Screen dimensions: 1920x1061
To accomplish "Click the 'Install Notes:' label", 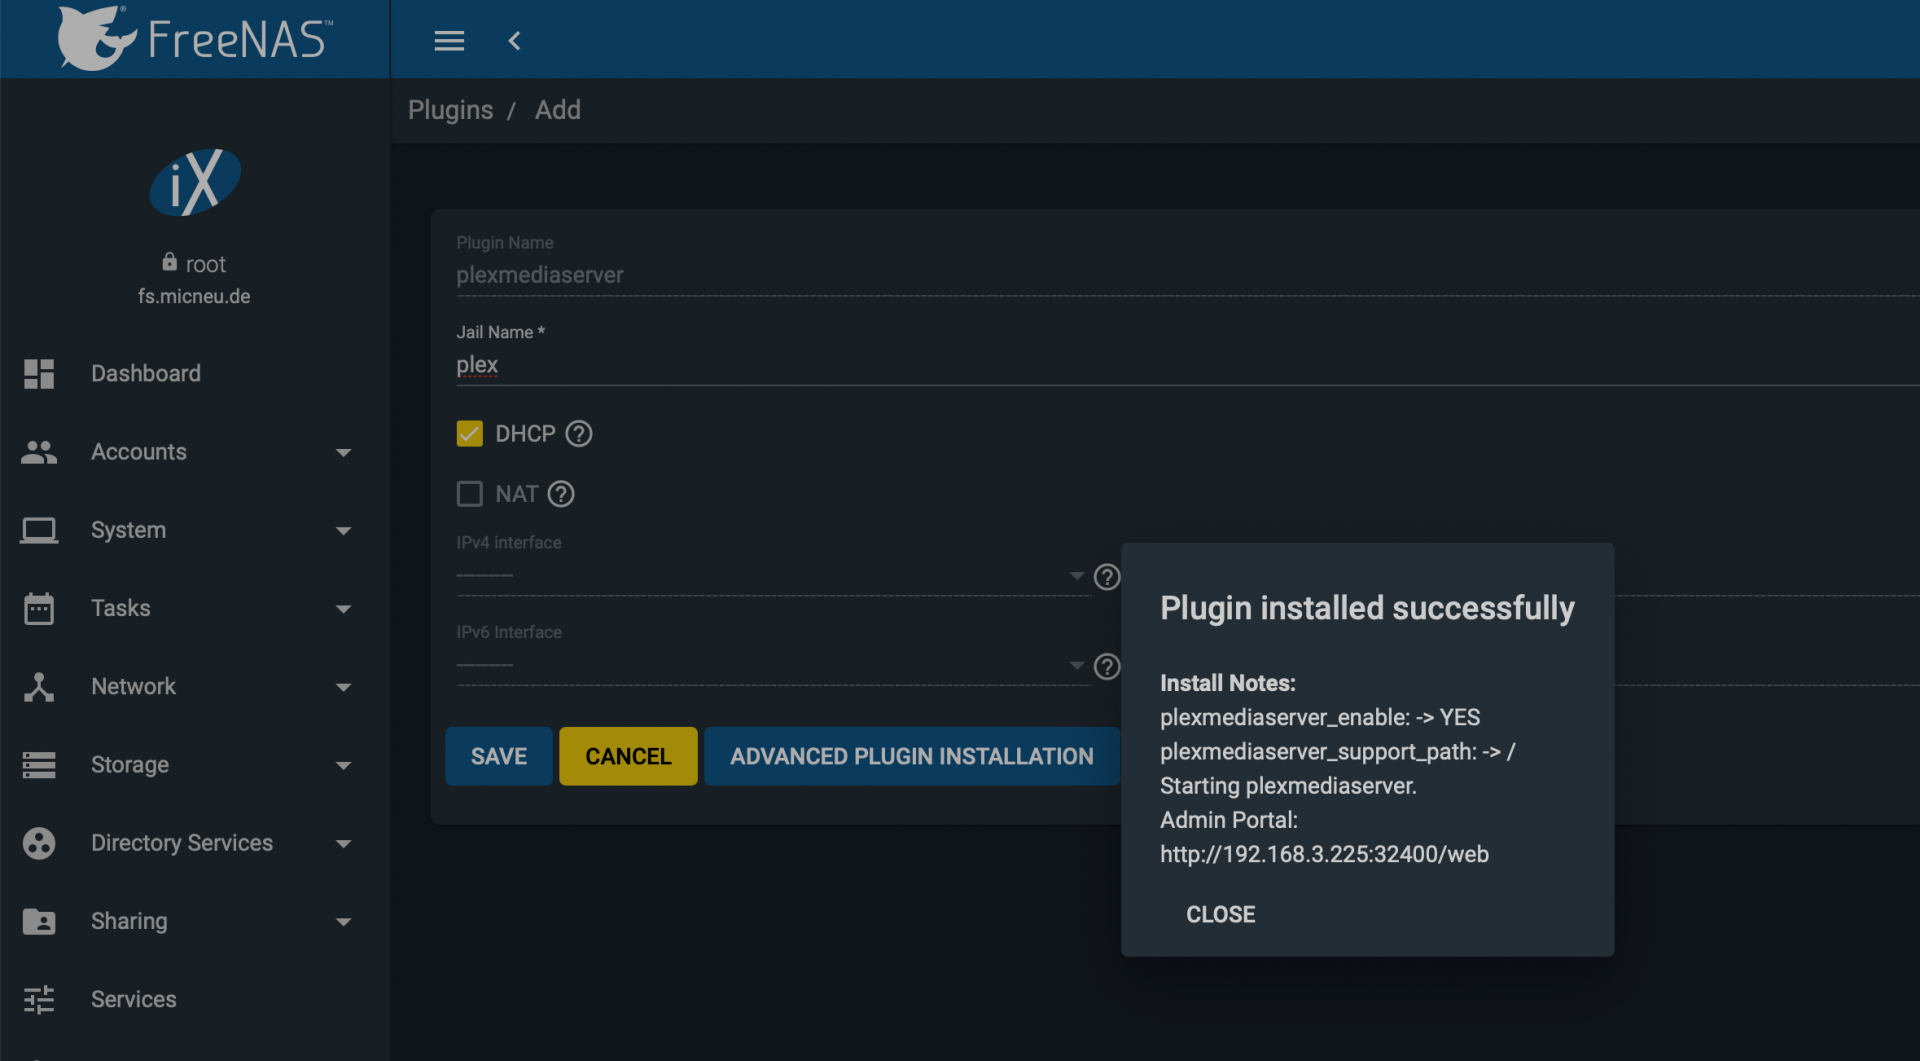I will (1228, 683).
